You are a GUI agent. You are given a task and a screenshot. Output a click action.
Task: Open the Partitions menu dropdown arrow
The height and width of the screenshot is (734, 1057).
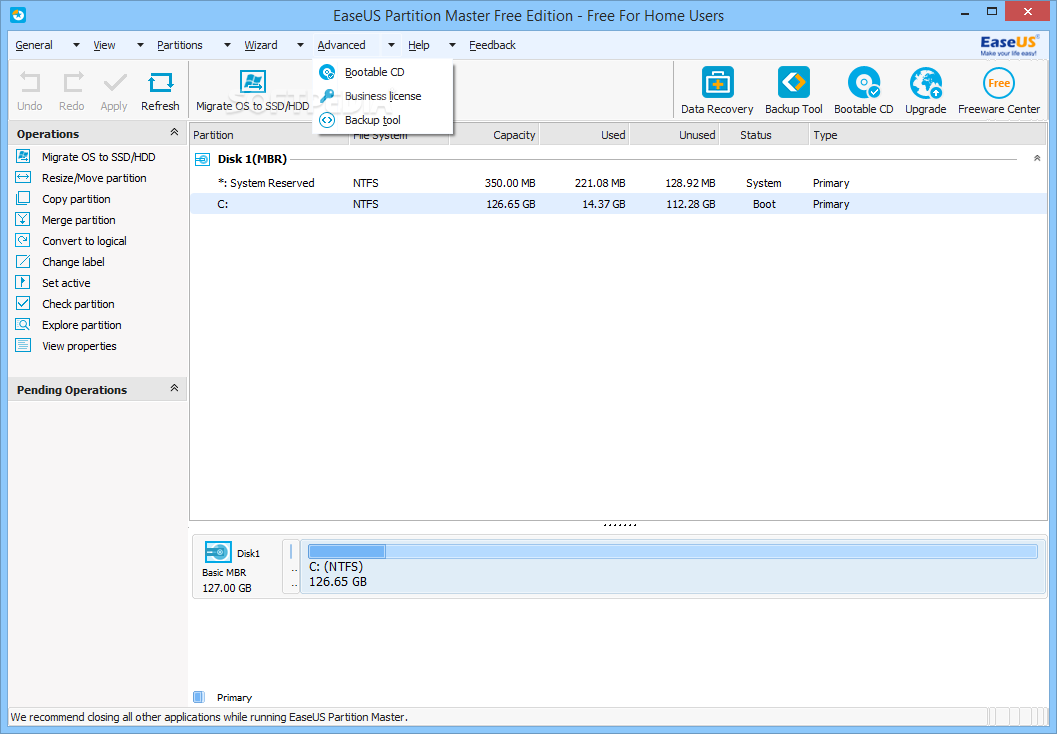click(227, 45)
